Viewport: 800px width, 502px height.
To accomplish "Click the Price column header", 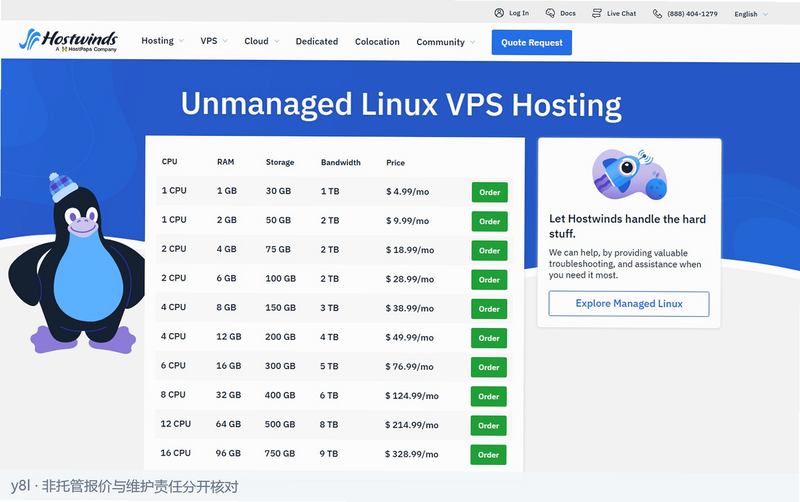I will (395, 163).
